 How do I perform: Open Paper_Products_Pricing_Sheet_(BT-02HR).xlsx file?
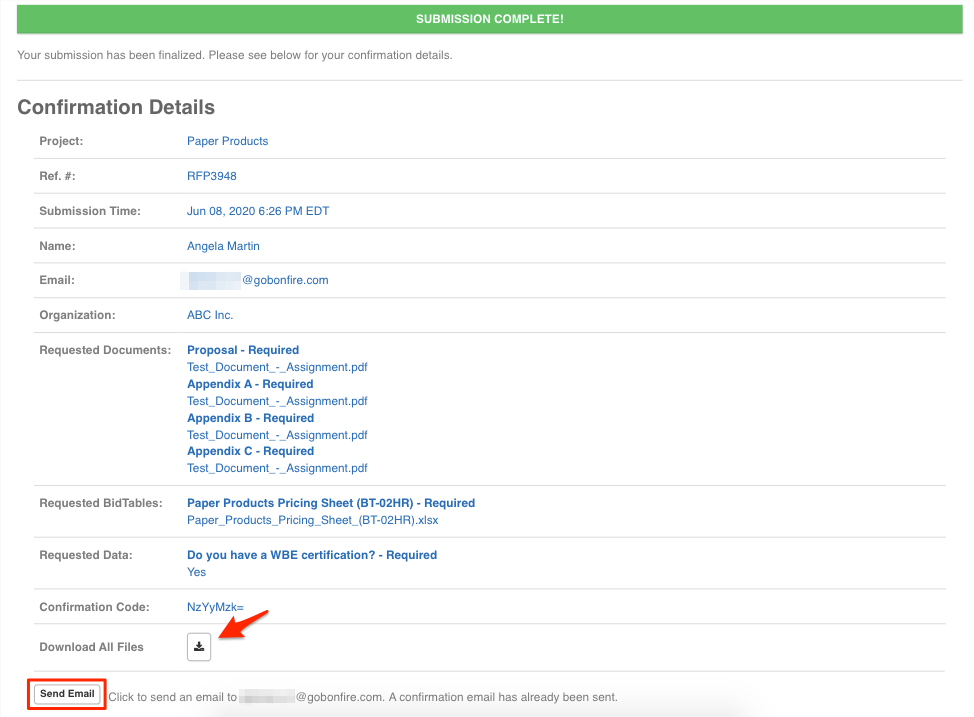pyautogui.click(x=312, y=520)
